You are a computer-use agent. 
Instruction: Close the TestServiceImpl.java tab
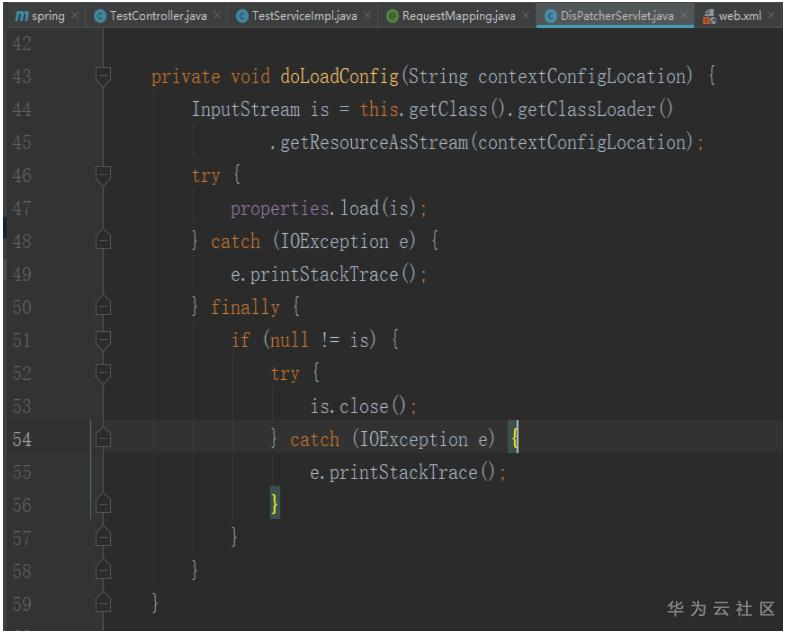[367, 16]
